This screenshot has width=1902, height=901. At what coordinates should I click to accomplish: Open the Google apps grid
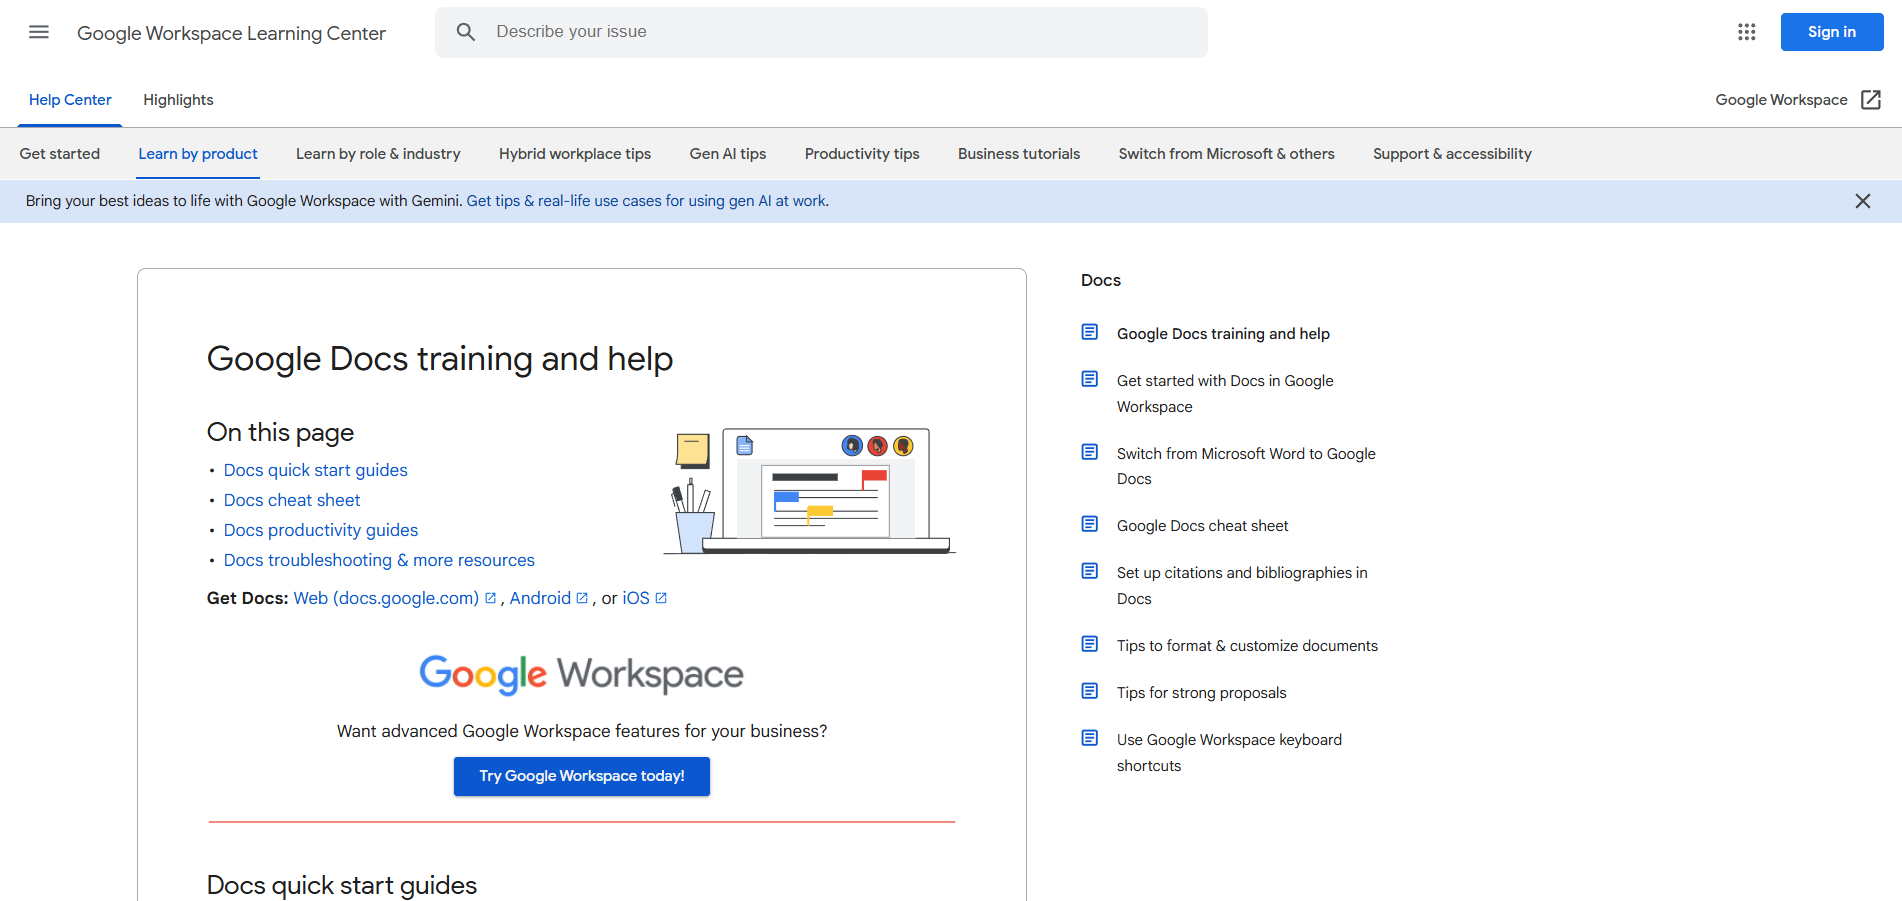pyautogui.click(x=1747, y=32)
